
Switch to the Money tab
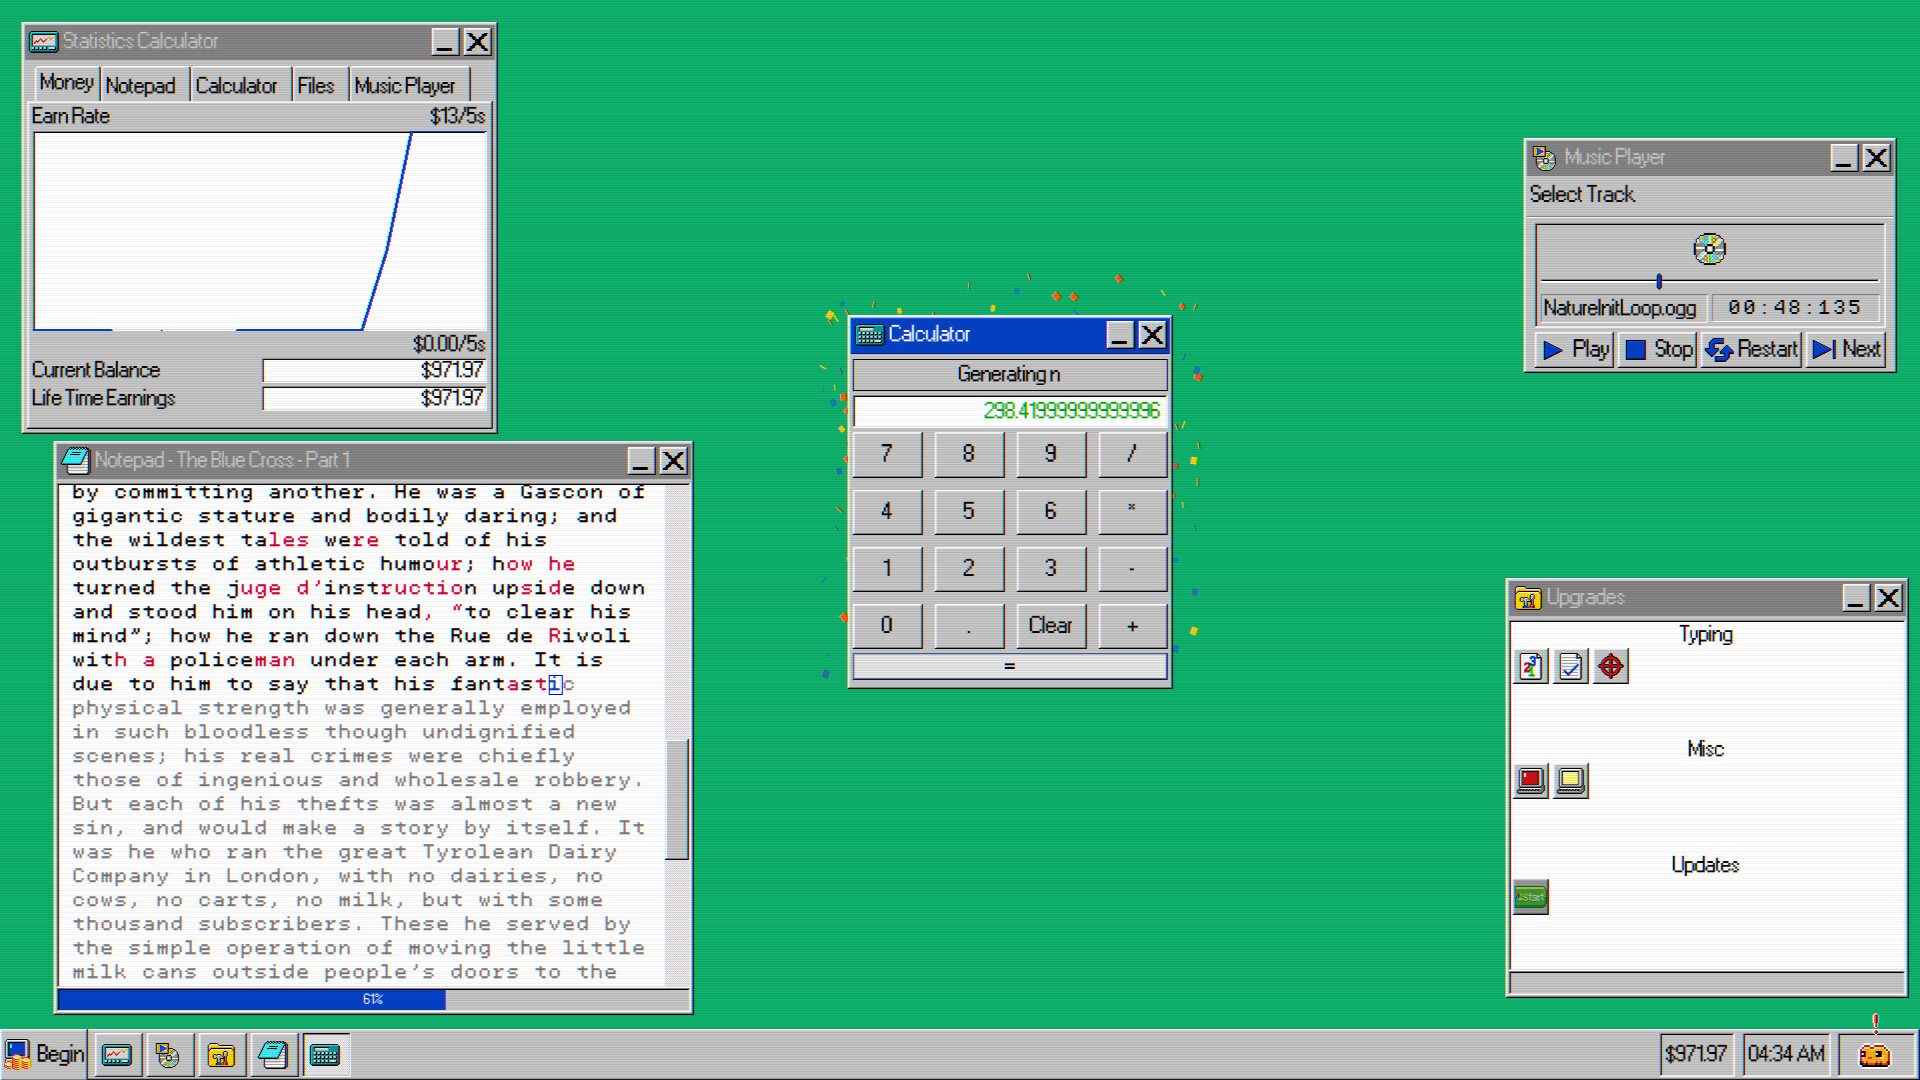[x=66, y=83]
